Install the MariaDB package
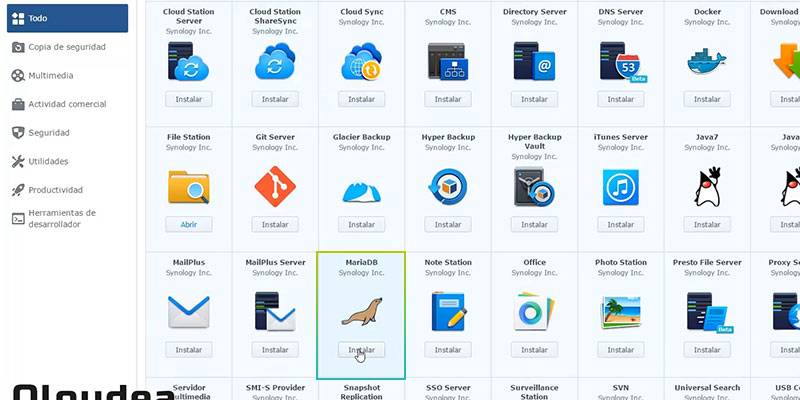This screenshot has width=800, height=400. point(361,350)
